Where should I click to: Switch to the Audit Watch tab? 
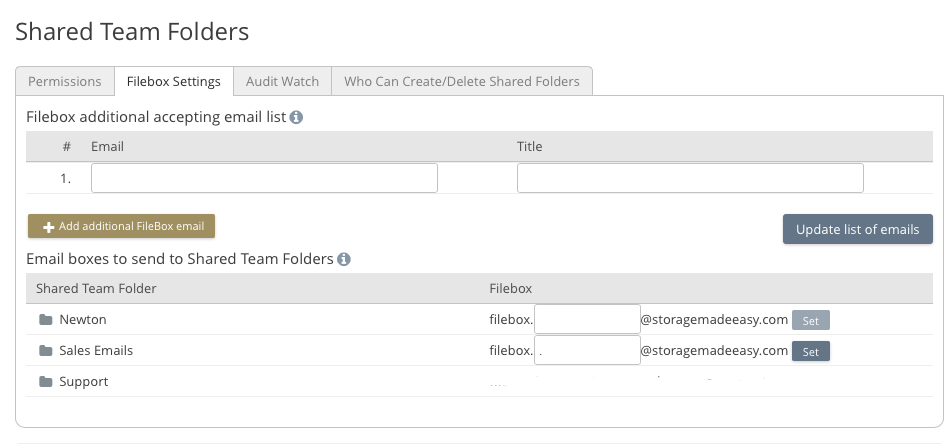point(283,81)
